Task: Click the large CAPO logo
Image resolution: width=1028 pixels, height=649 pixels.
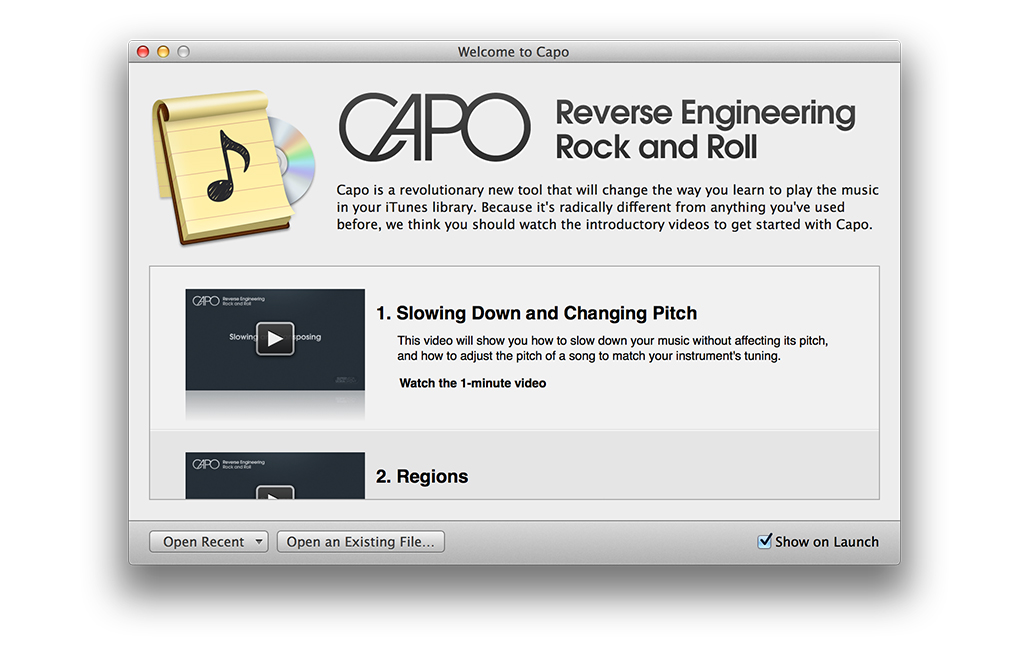Action: pyautogui.click(x=434, y=127)
